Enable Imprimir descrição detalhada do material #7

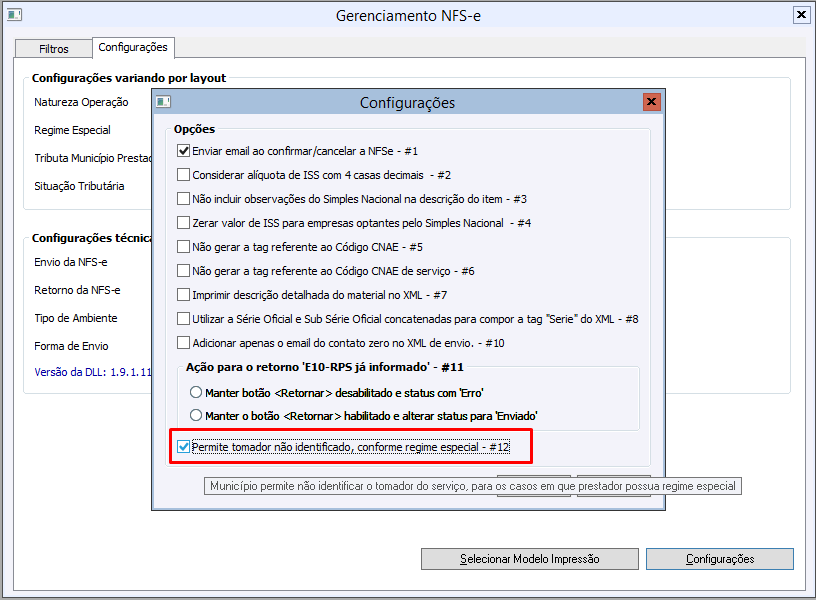pos(183,295)
